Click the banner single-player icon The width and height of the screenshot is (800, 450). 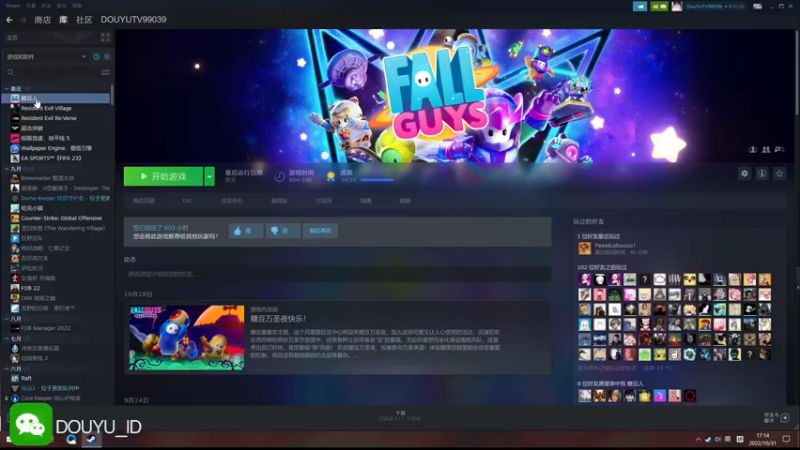[752, 149]
